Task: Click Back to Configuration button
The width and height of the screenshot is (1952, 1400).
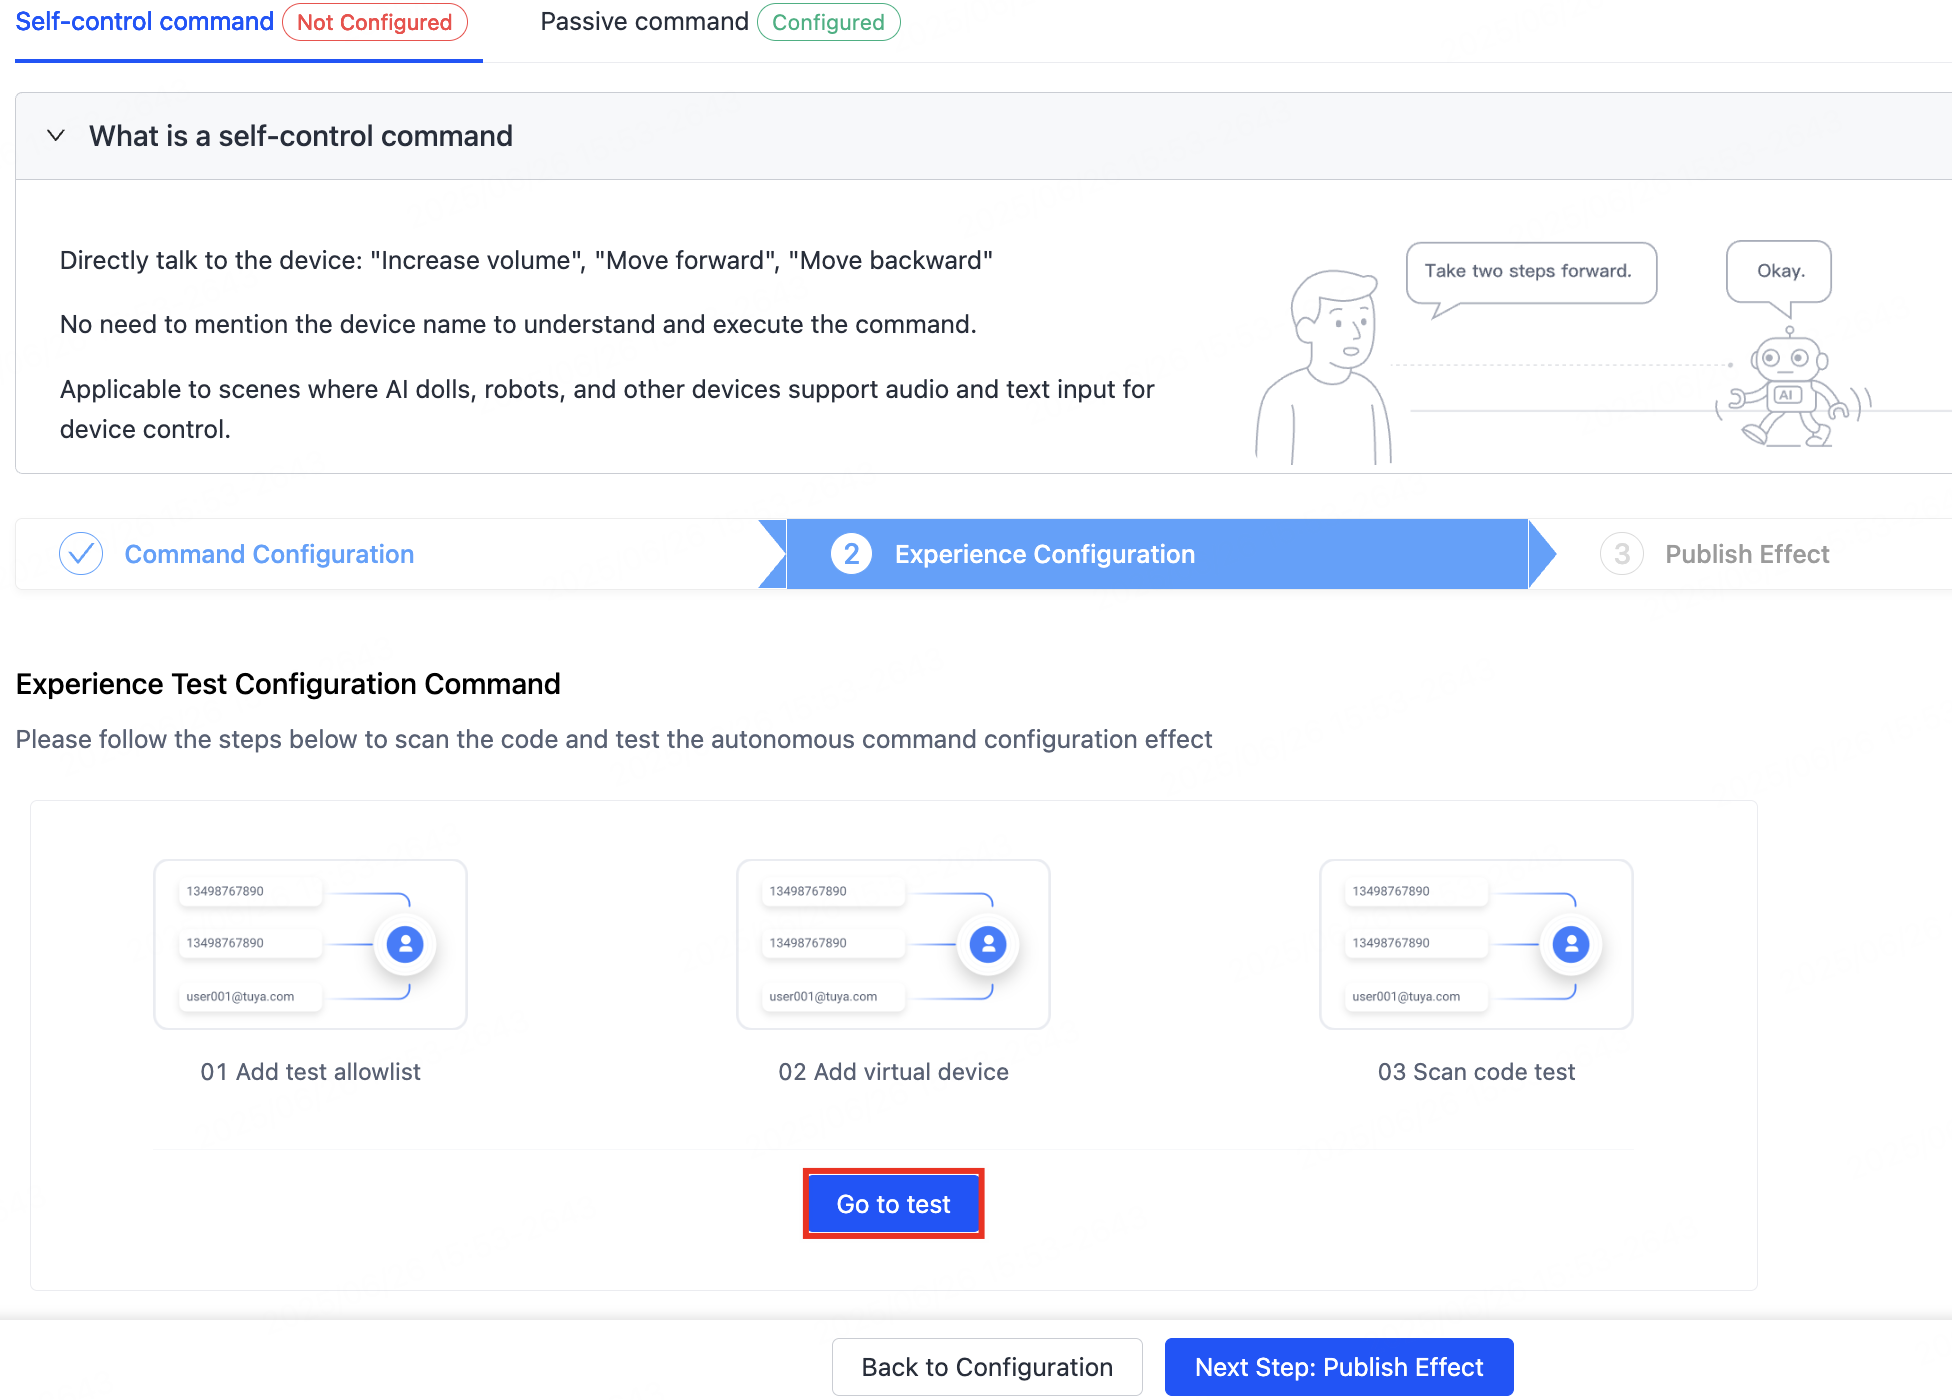Action: 987,1367
